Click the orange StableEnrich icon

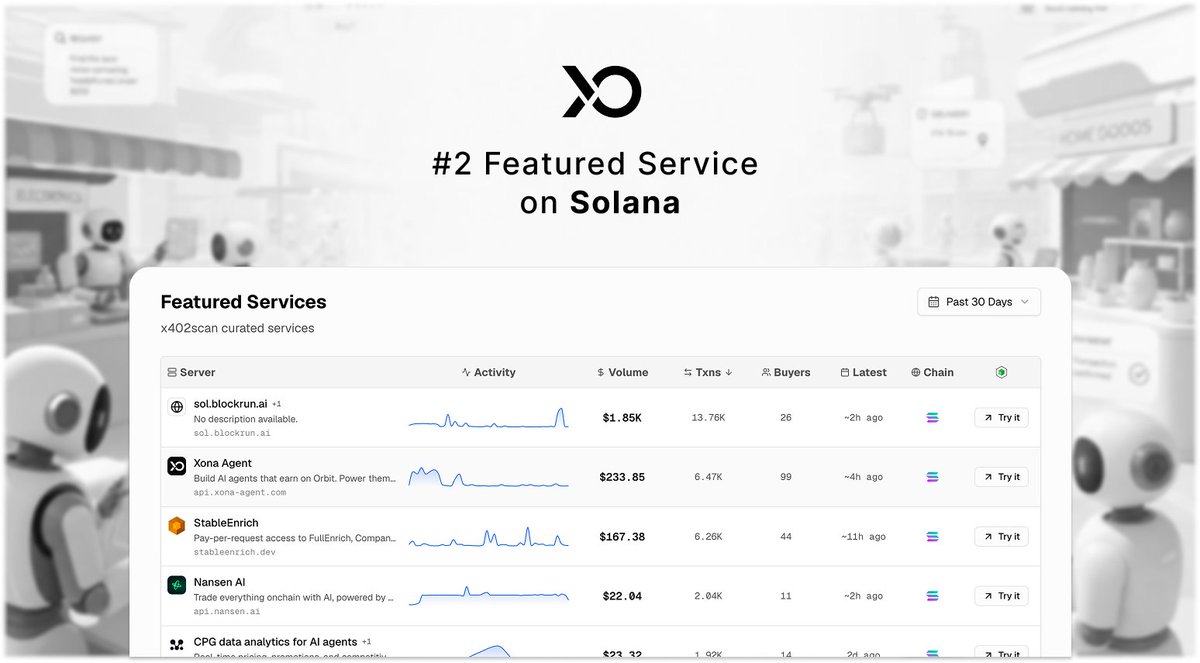(177, 526)
